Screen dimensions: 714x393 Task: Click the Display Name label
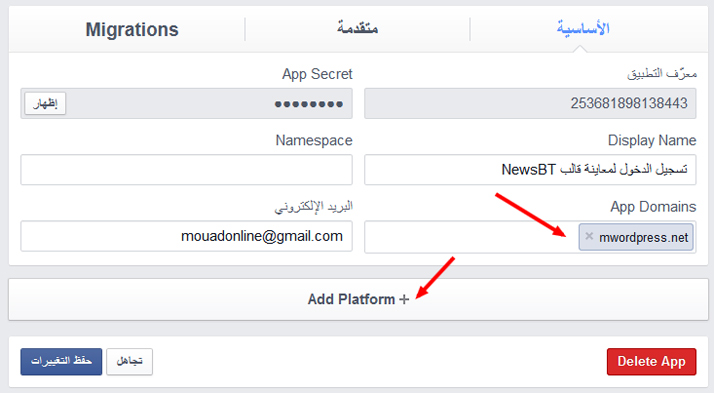click(x=652, y=140)
